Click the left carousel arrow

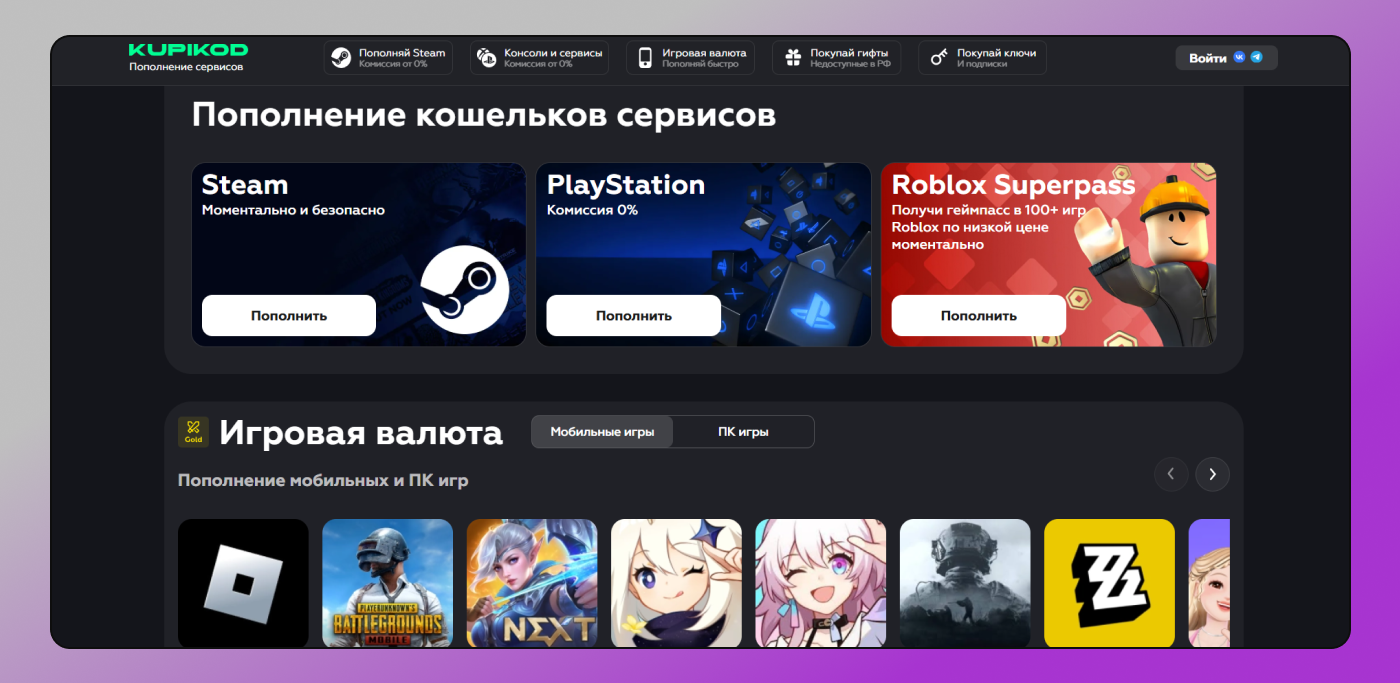[x=1171, y=474]
